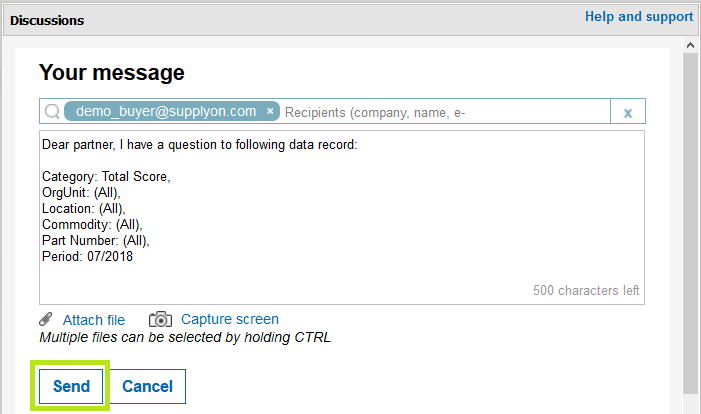Click the 'Category: Total Score' line
The height and width of the screenshot is (414, 701).
point(106,177)
